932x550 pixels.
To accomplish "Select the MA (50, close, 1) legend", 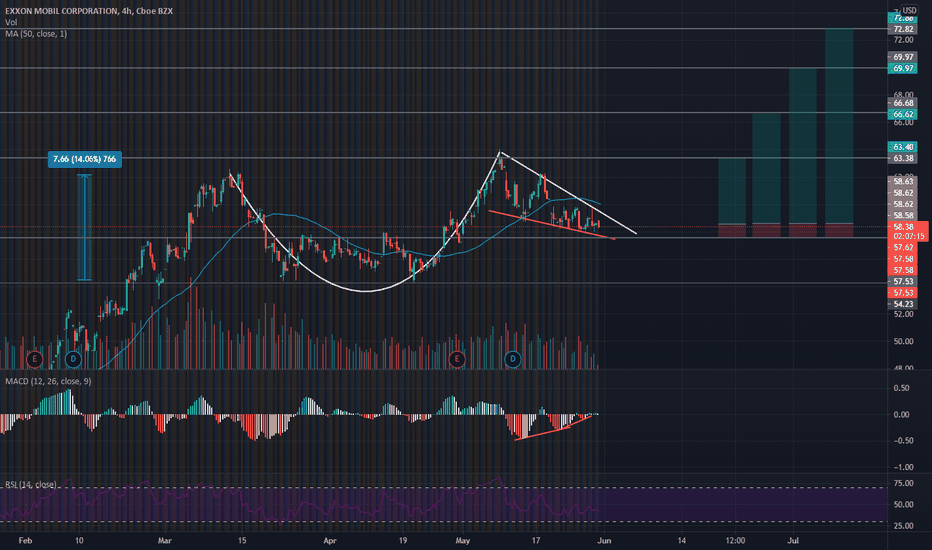I will pos(36,34).
